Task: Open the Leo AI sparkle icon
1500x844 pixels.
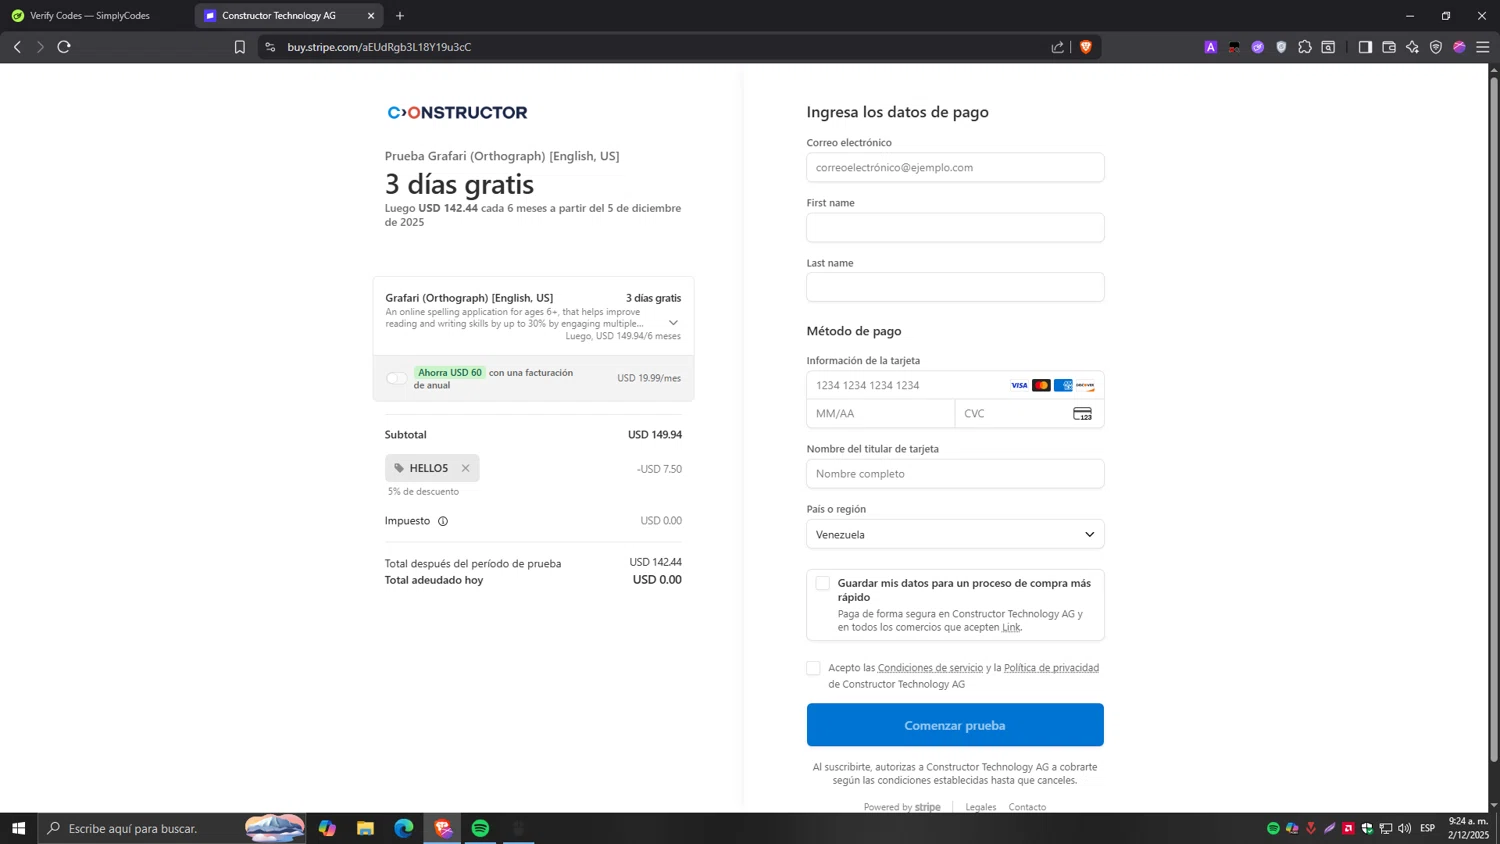Action: pyautogui.click(x=1412, y=47)
